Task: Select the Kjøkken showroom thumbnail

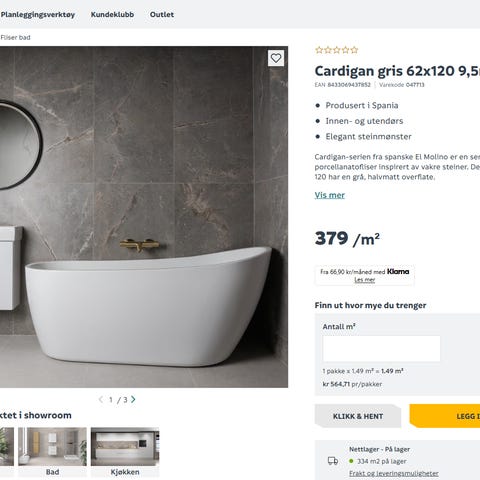Action: click(125, 452)
